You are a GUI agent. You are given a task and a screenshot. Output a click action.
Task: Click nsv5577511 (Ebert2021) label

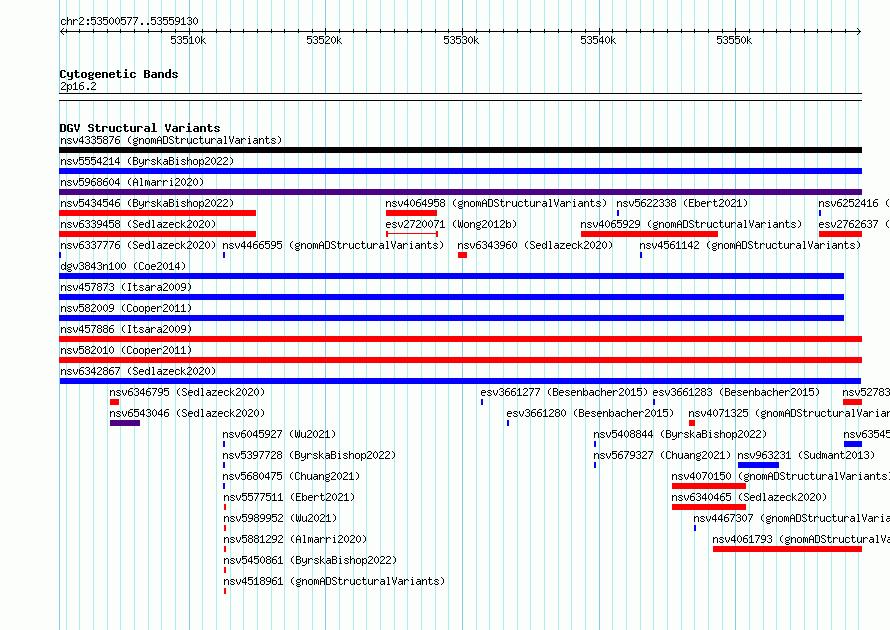(x=289, y=497)
